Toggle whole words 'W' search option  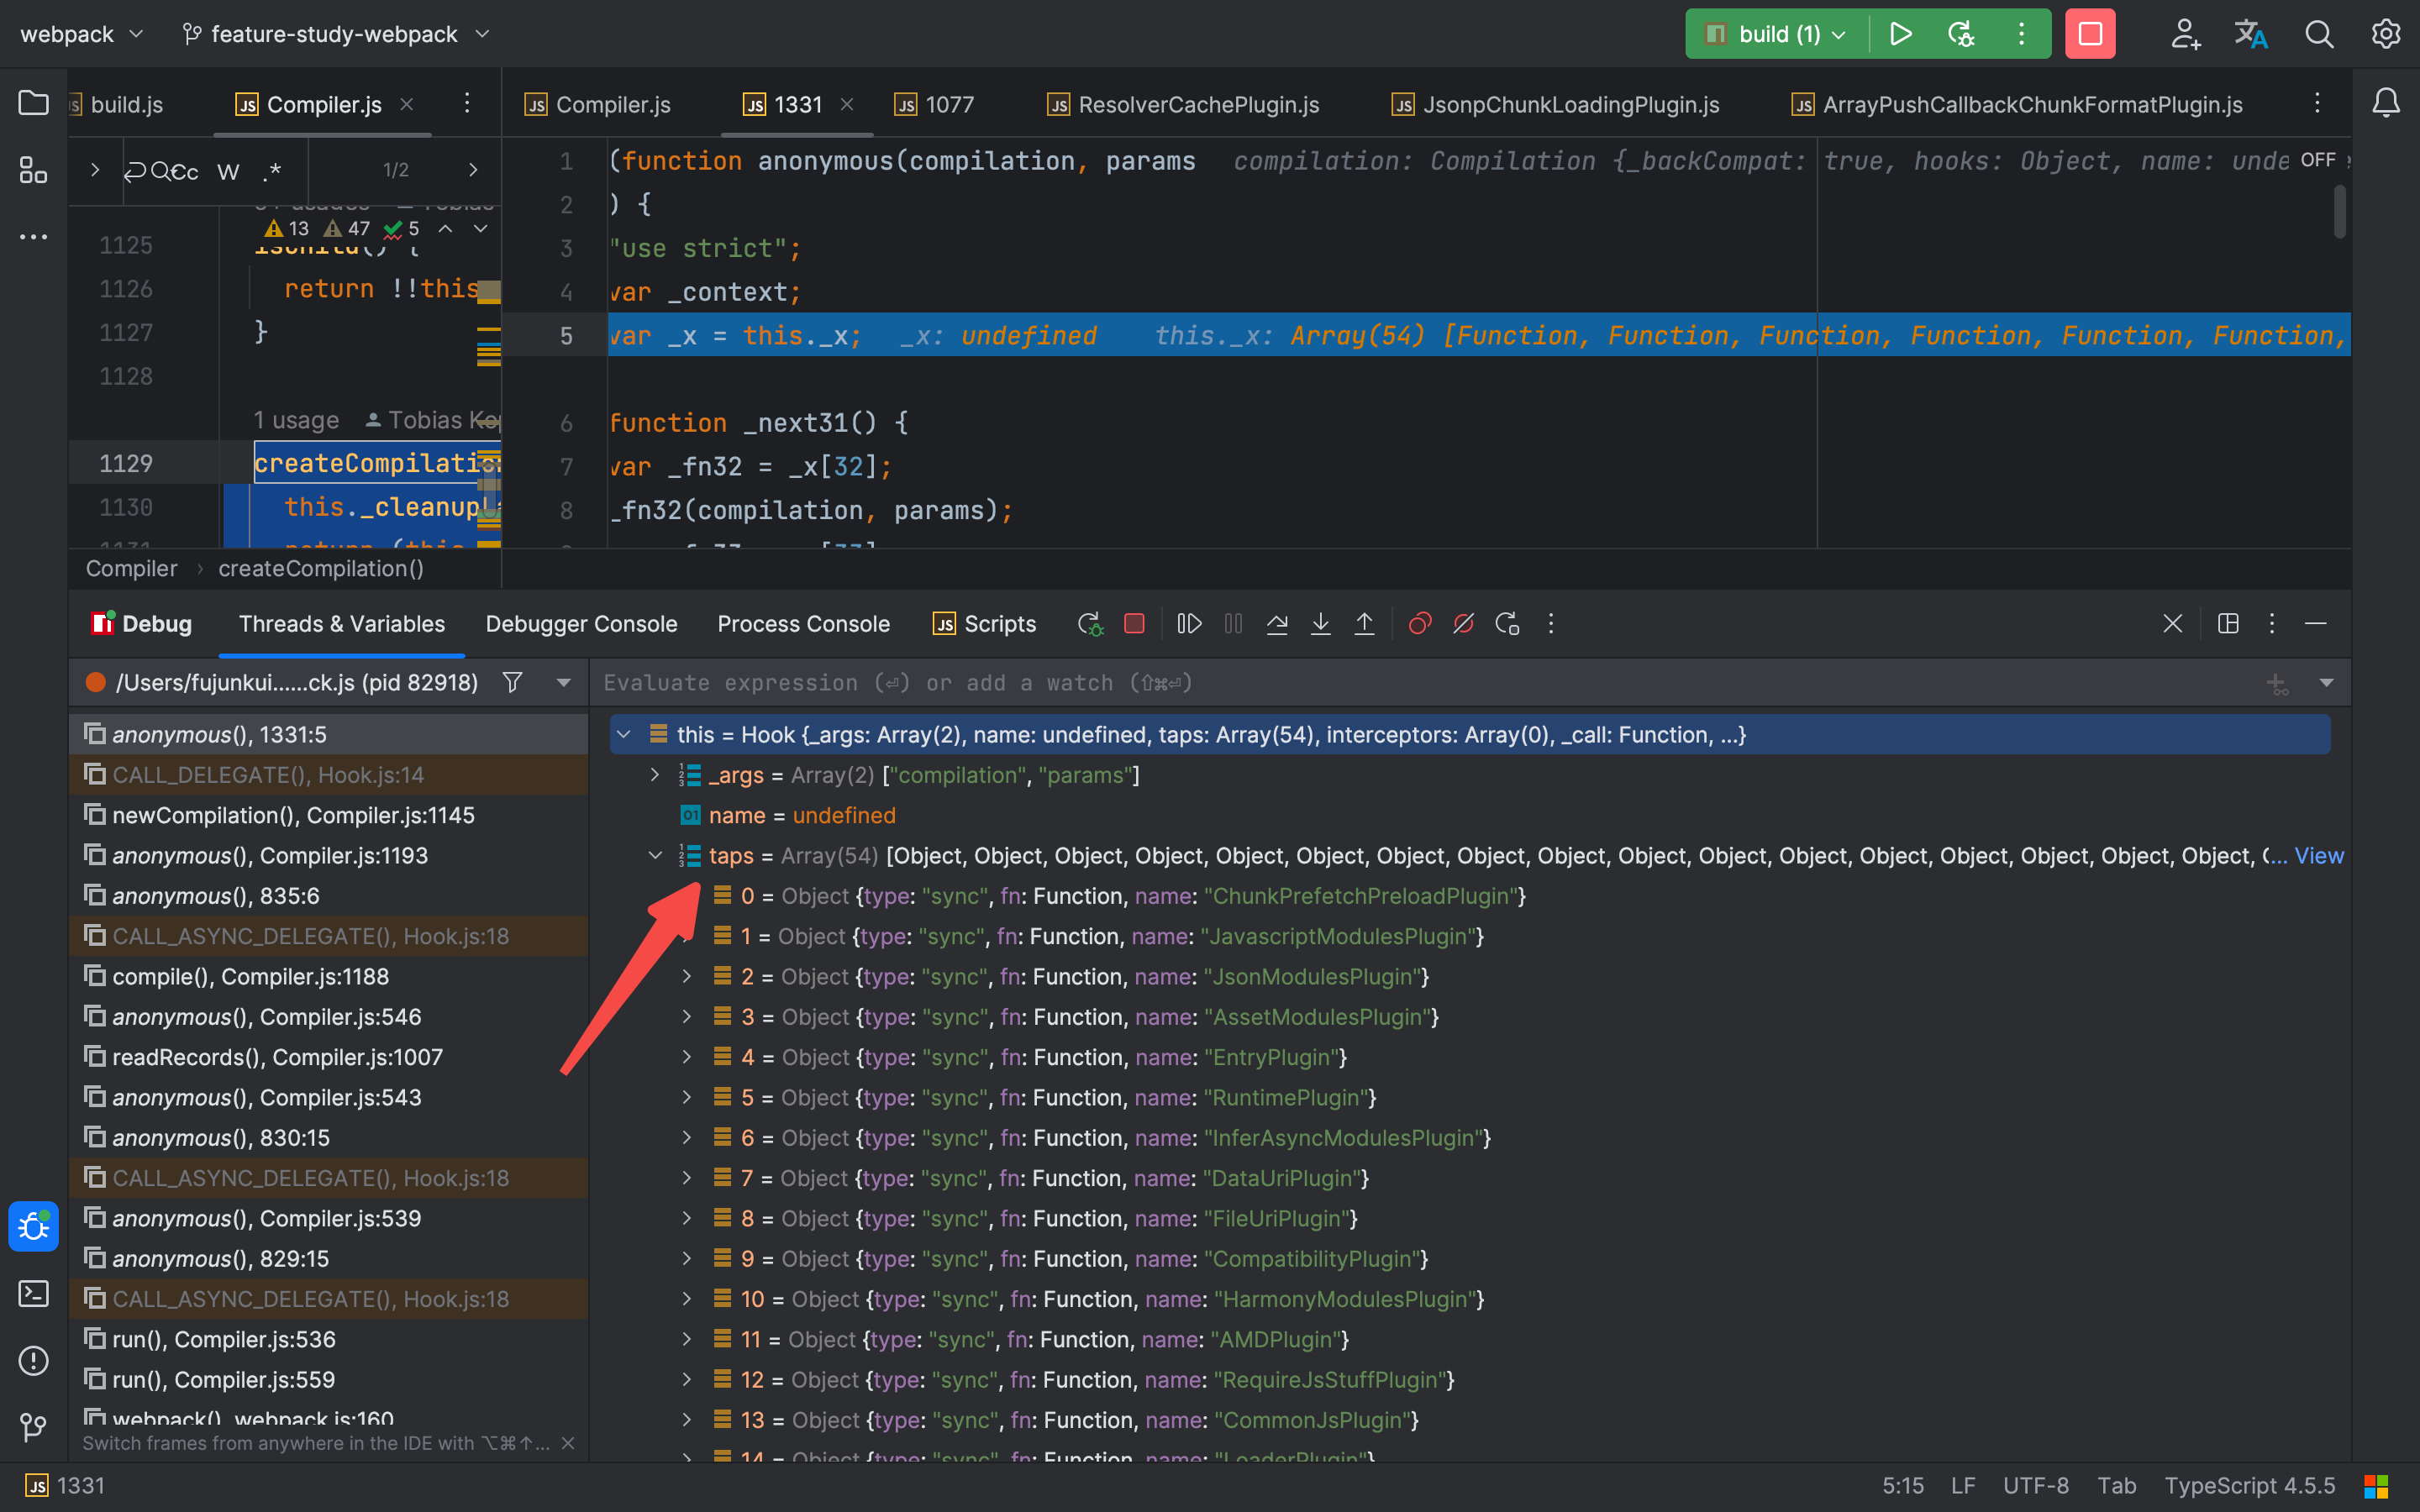(x=228, y=171)
